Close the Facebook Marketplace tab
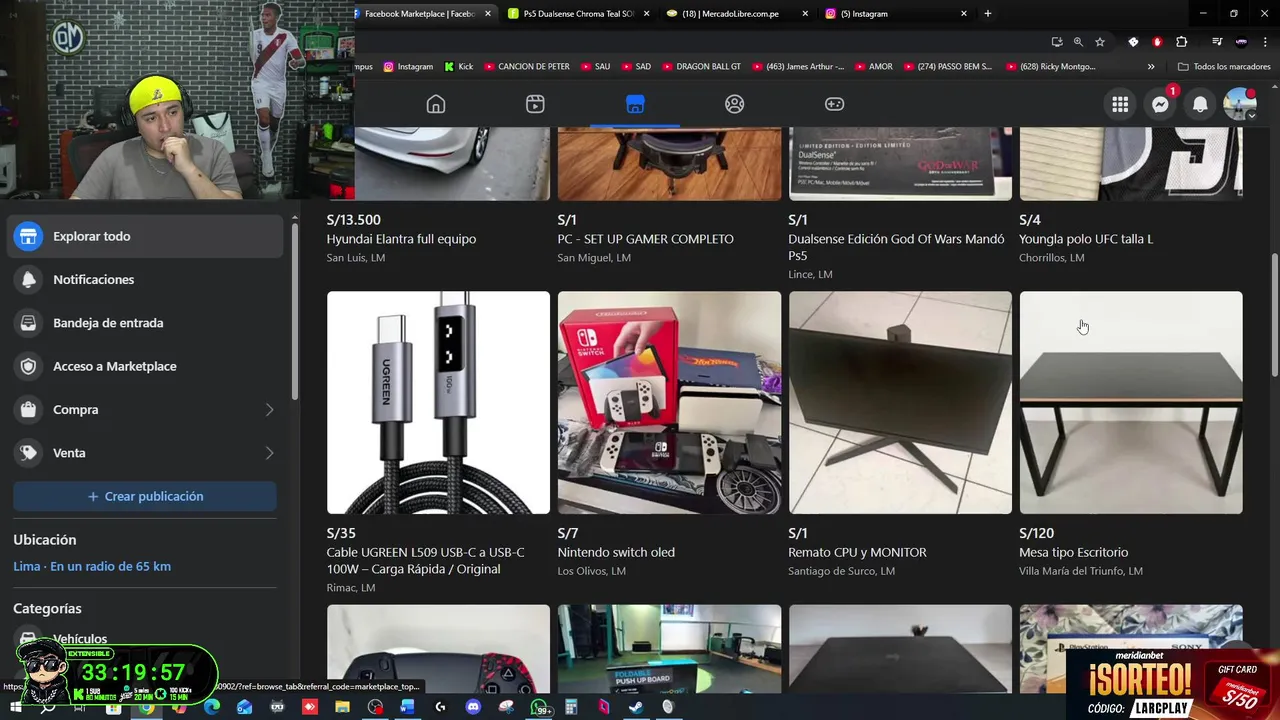Image resolution: width=1280 pixels, height=720 pixels. pyautogui.click(x=488, y=13)
